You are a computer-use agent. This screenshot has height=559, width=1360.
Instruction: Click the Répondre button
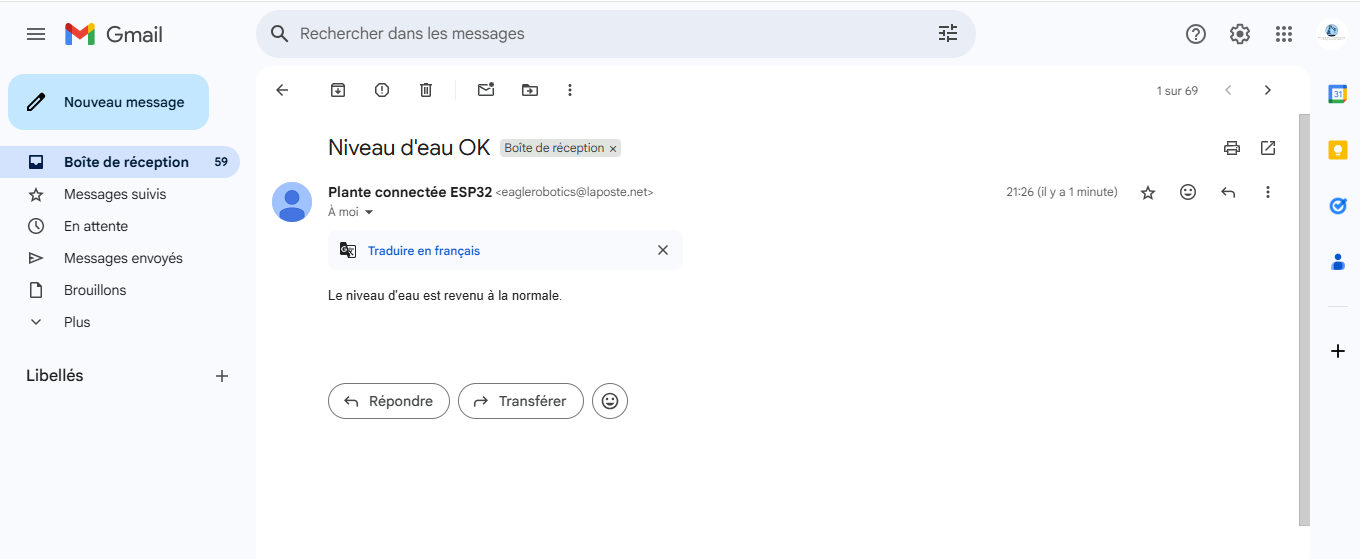point(389,401)
